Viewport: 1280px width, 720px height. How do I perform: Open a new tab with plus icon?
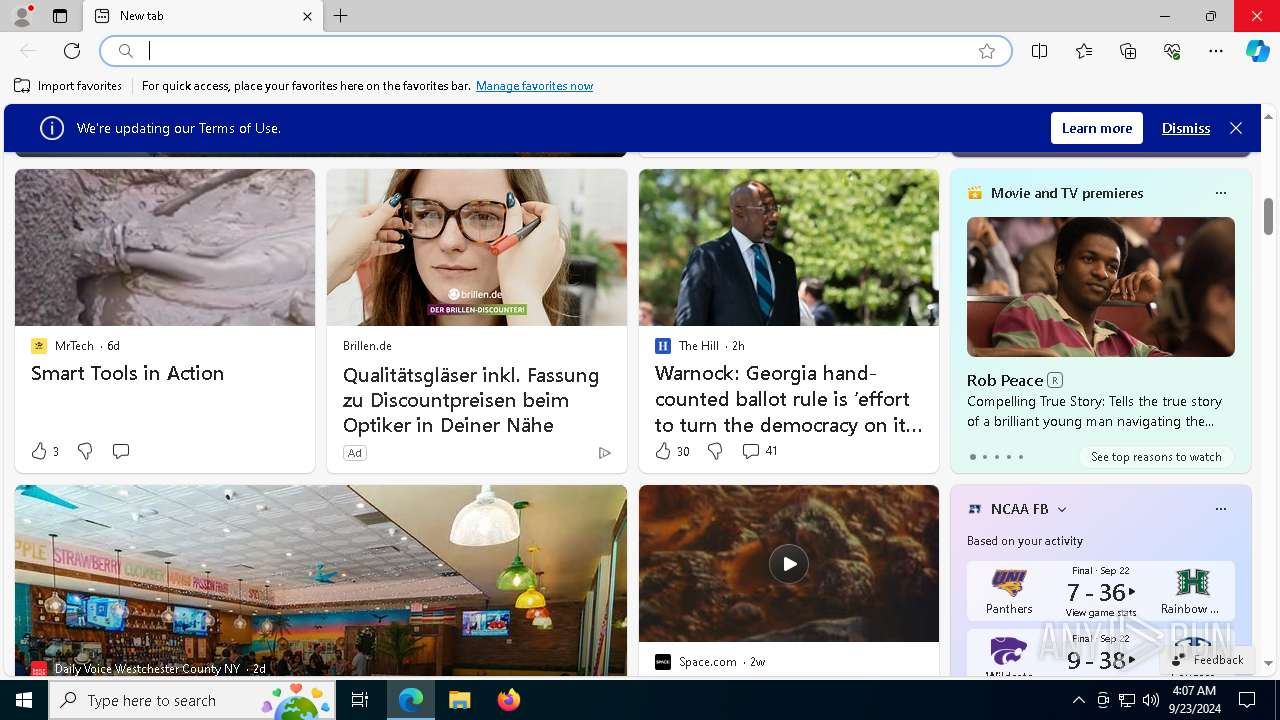[x=341, y=16]
